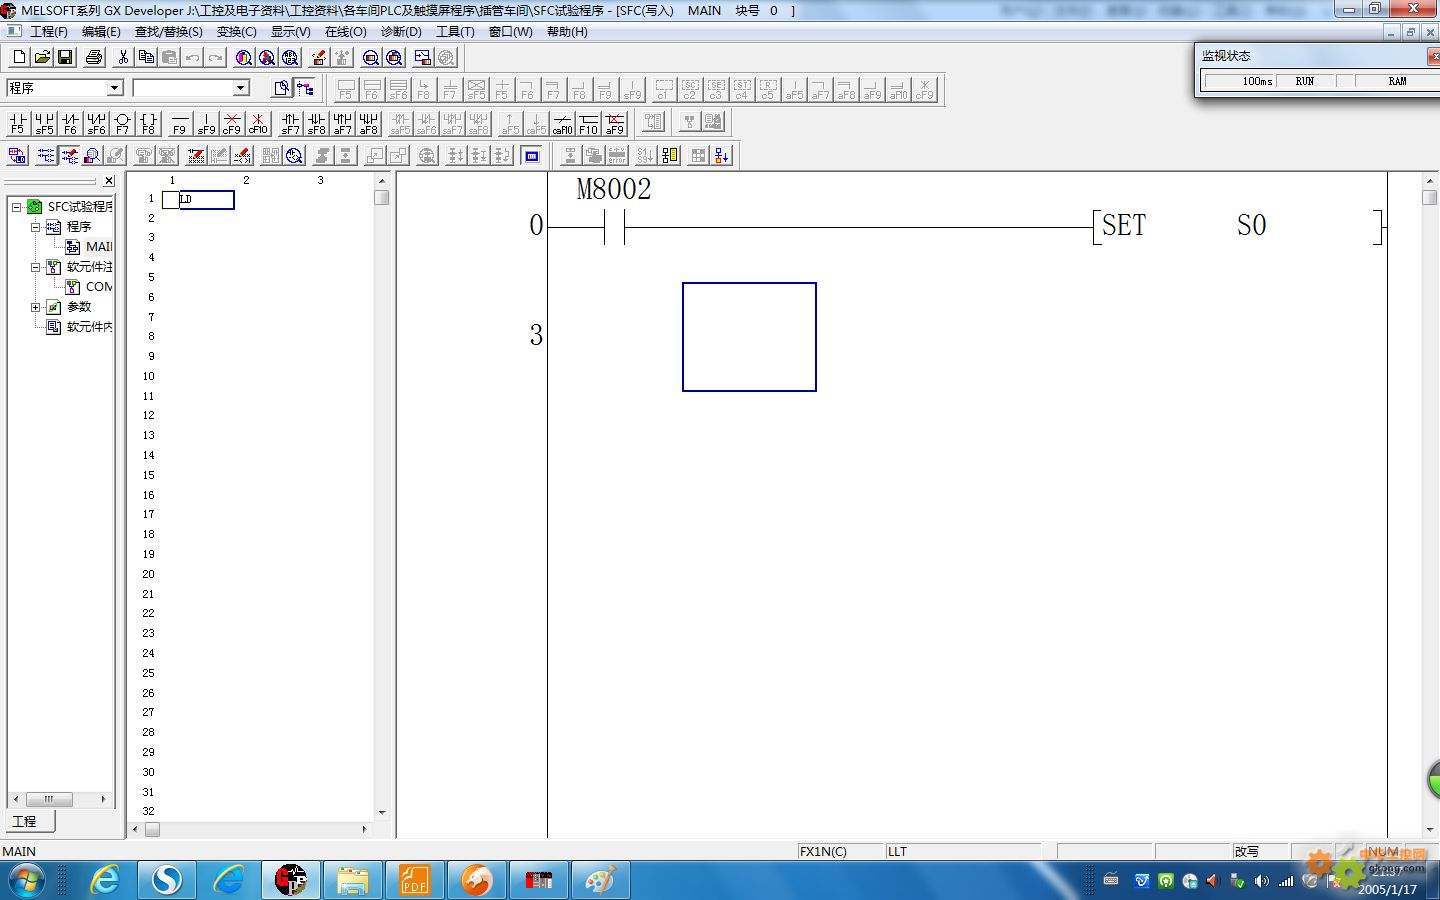Viewport: 1440px width, 900px height.
Task: Insert rising pulse contact sF7
Action: tap(290, 124)
